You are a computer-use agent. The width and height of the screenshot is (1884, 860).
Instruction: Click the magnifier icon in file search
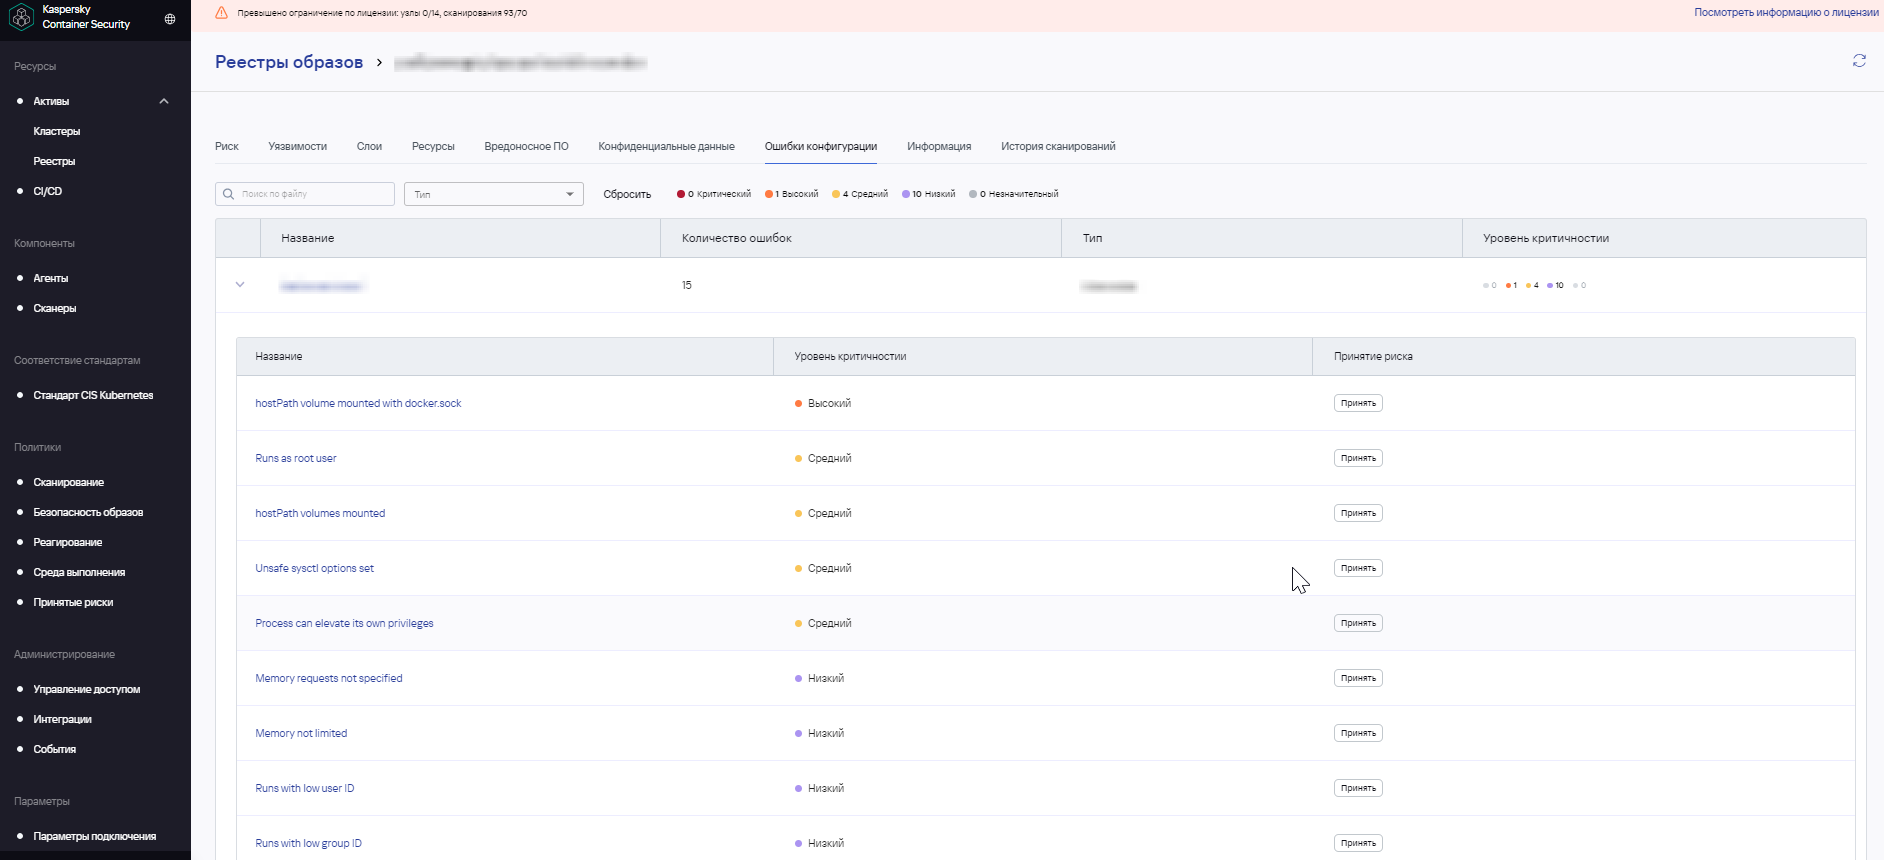[228, 194]
